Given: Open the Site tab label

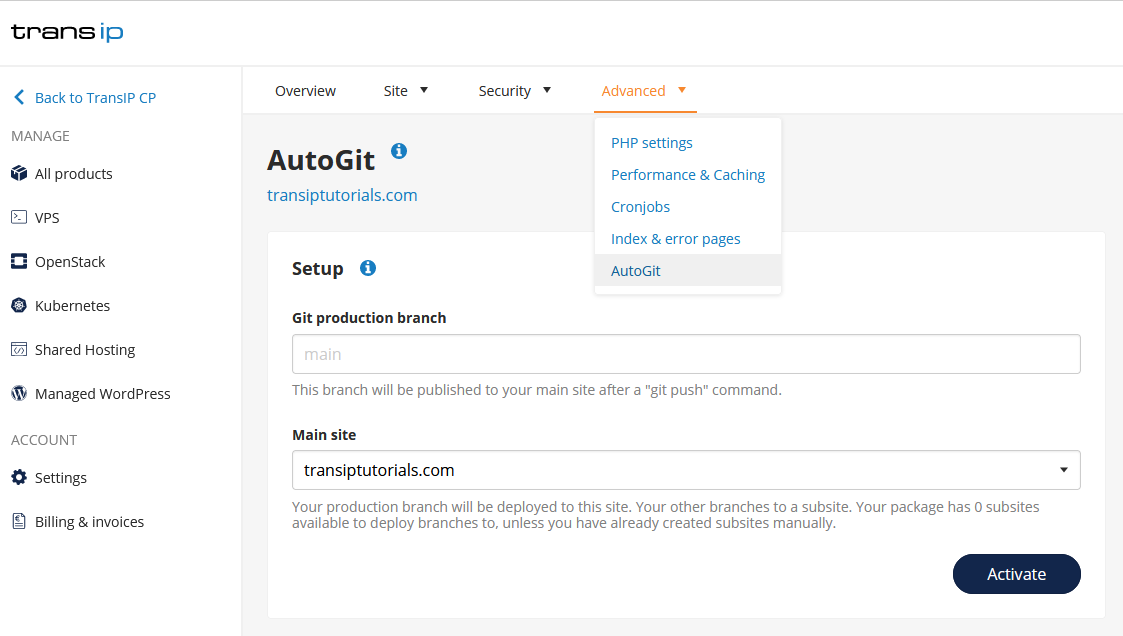Looking at the screenshot, I should (x=395, y=91).
